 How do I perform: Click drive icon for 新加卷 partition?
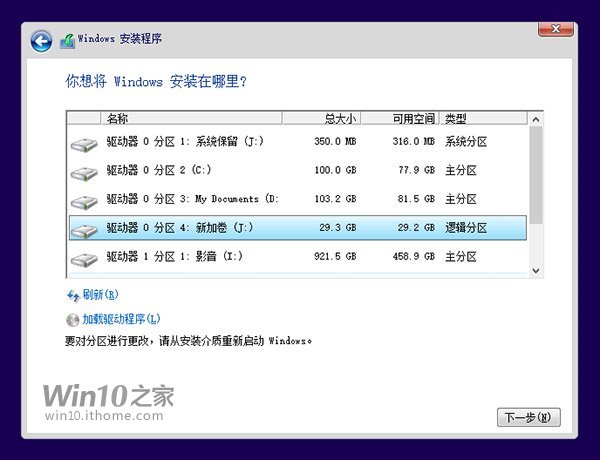(x=85, y=230)
